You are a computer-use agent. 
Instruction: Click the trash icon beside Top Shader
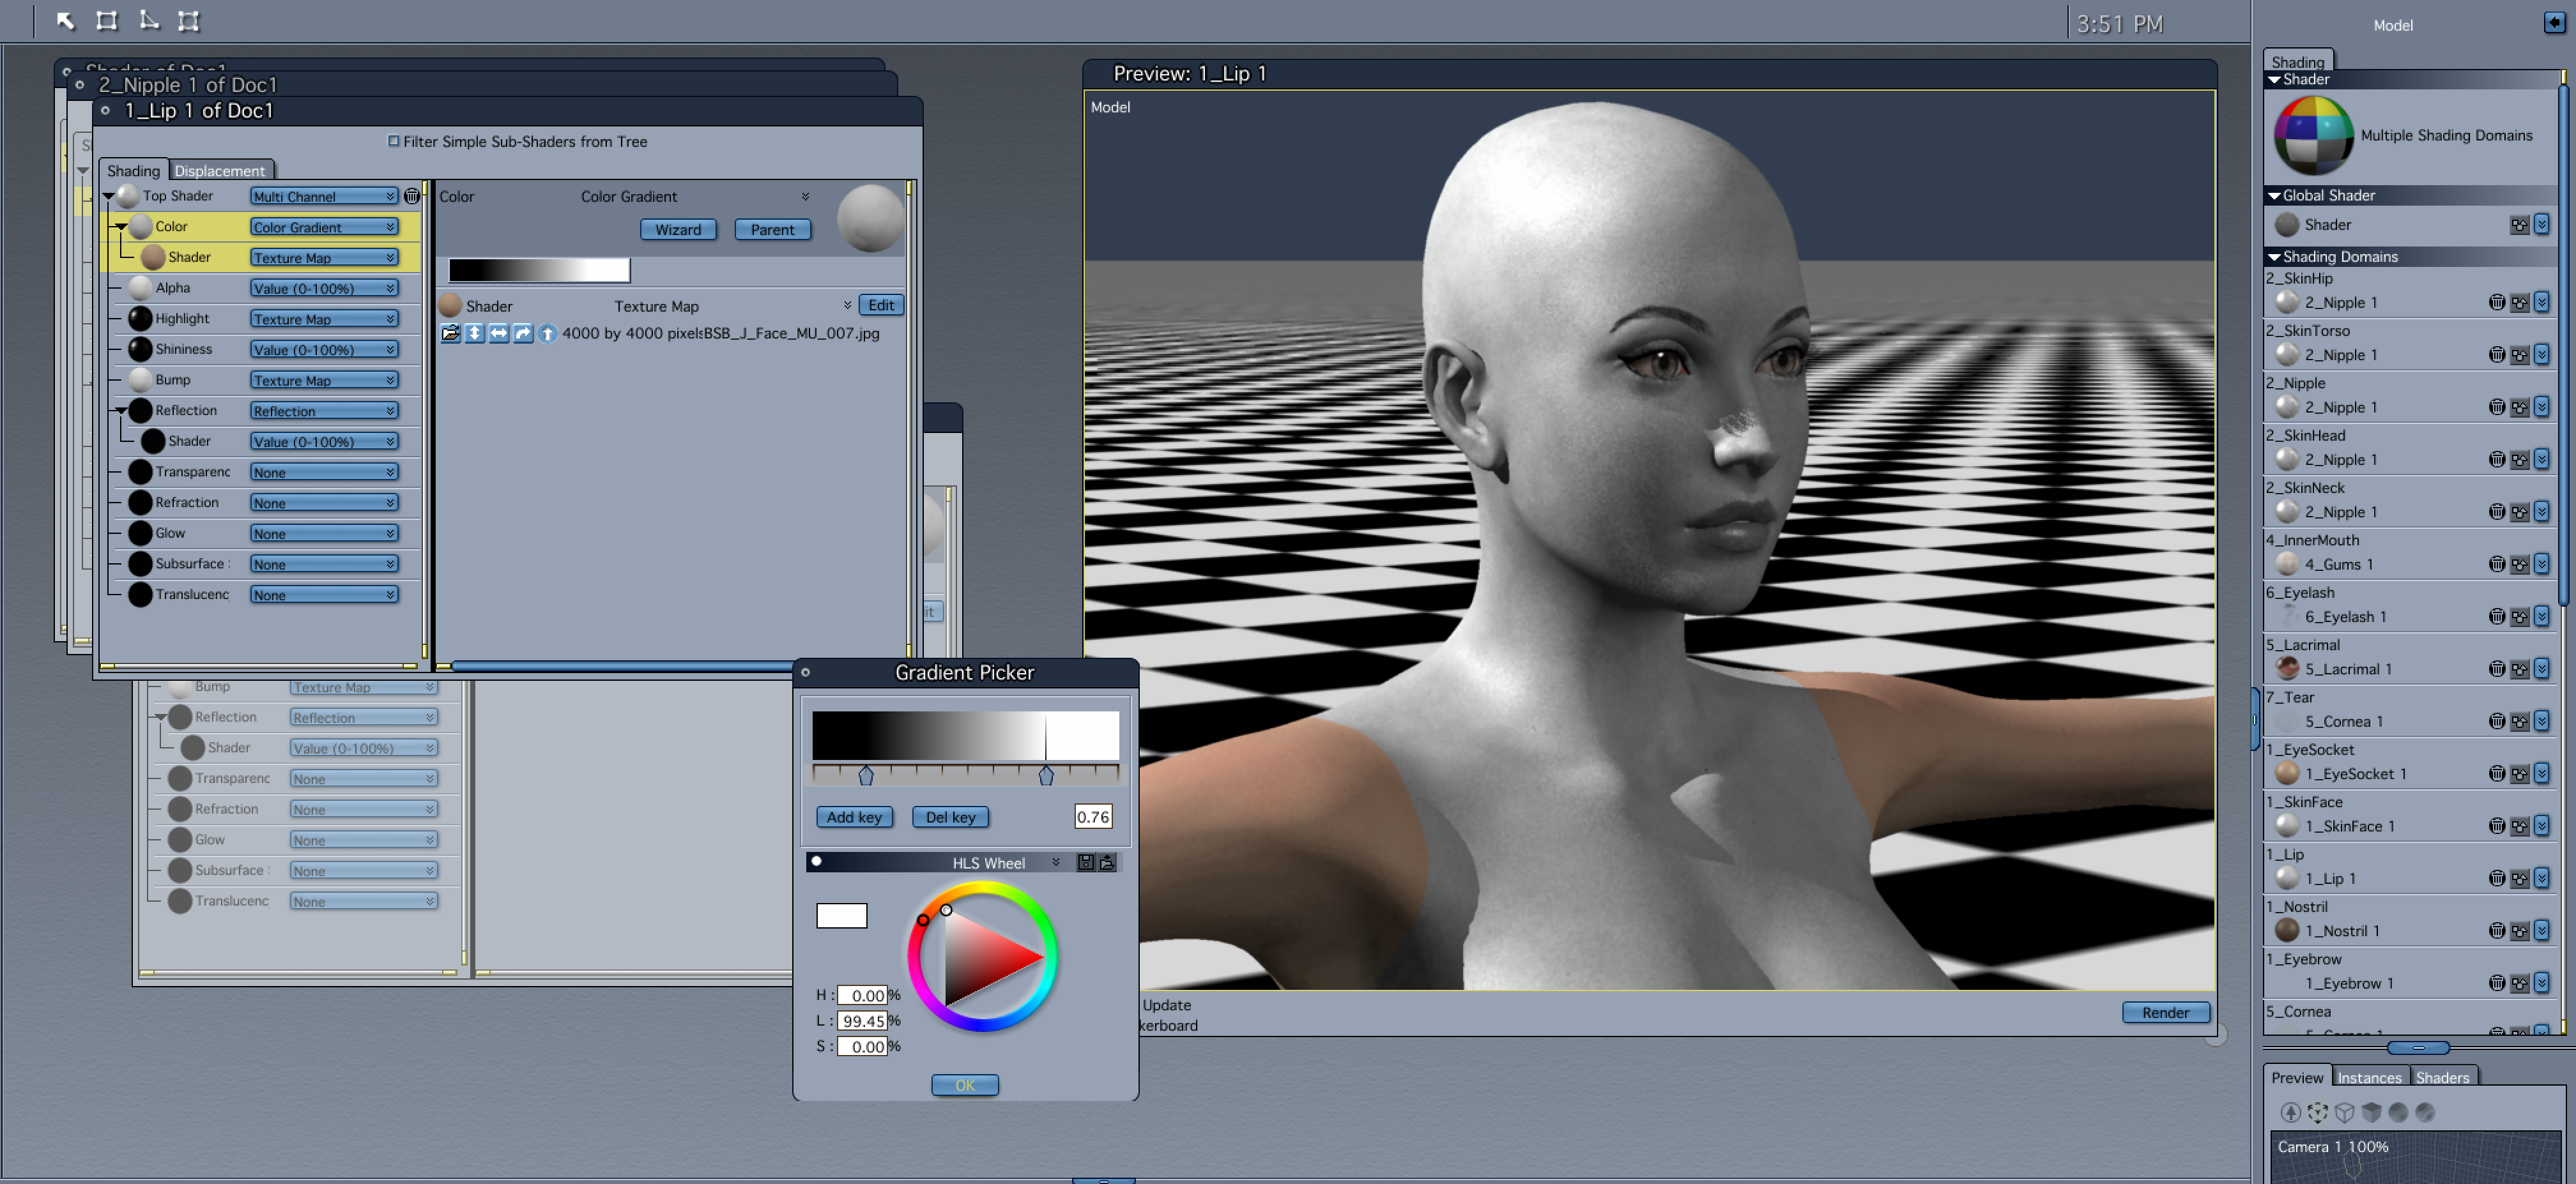click(x=412, y=196)
